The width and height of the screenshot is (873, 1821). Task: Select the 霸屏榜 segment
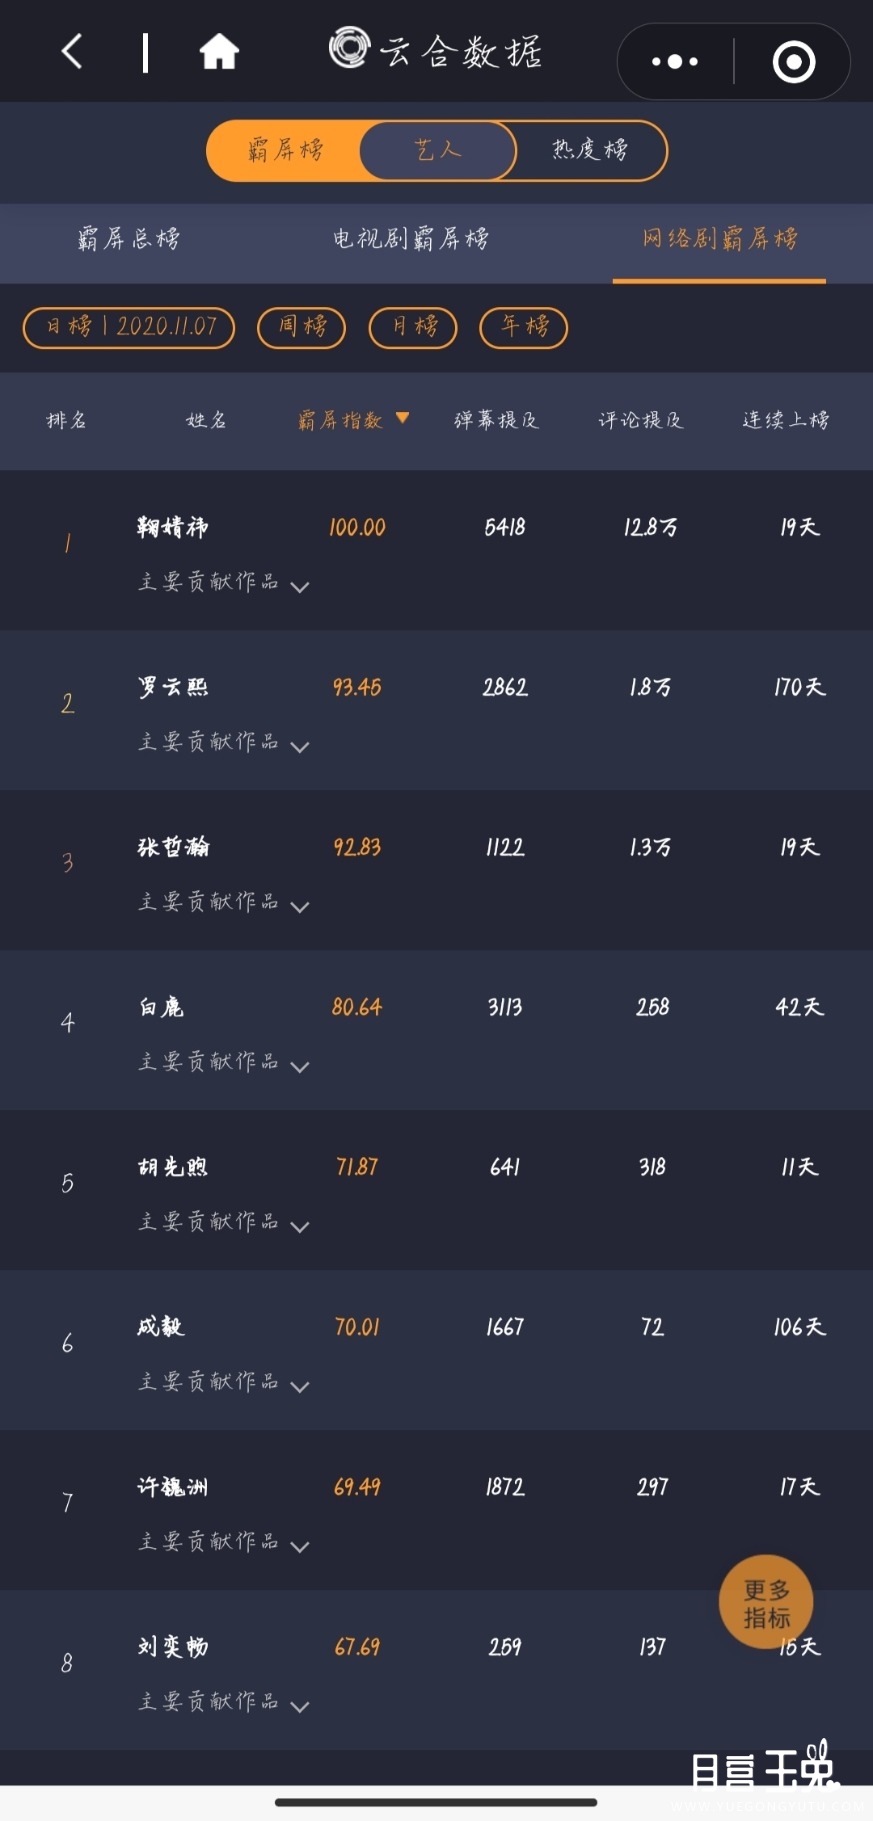coord(286,151)
